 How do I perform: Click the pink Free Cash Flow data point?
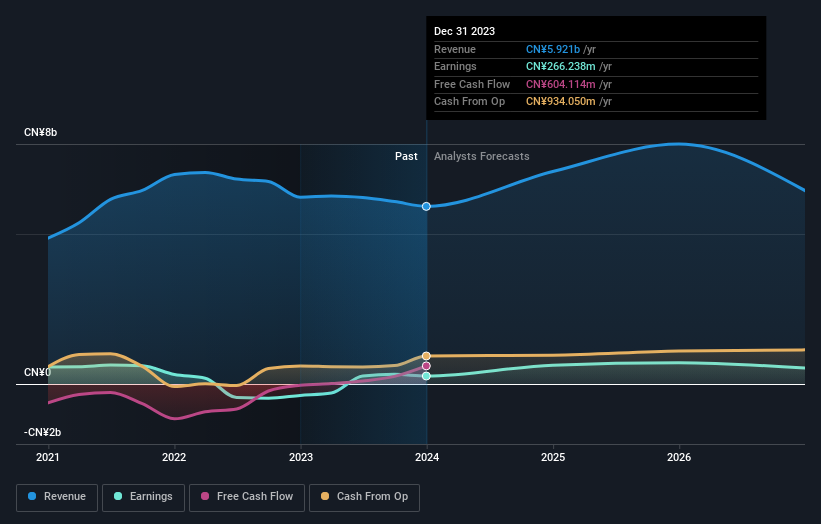426,366
